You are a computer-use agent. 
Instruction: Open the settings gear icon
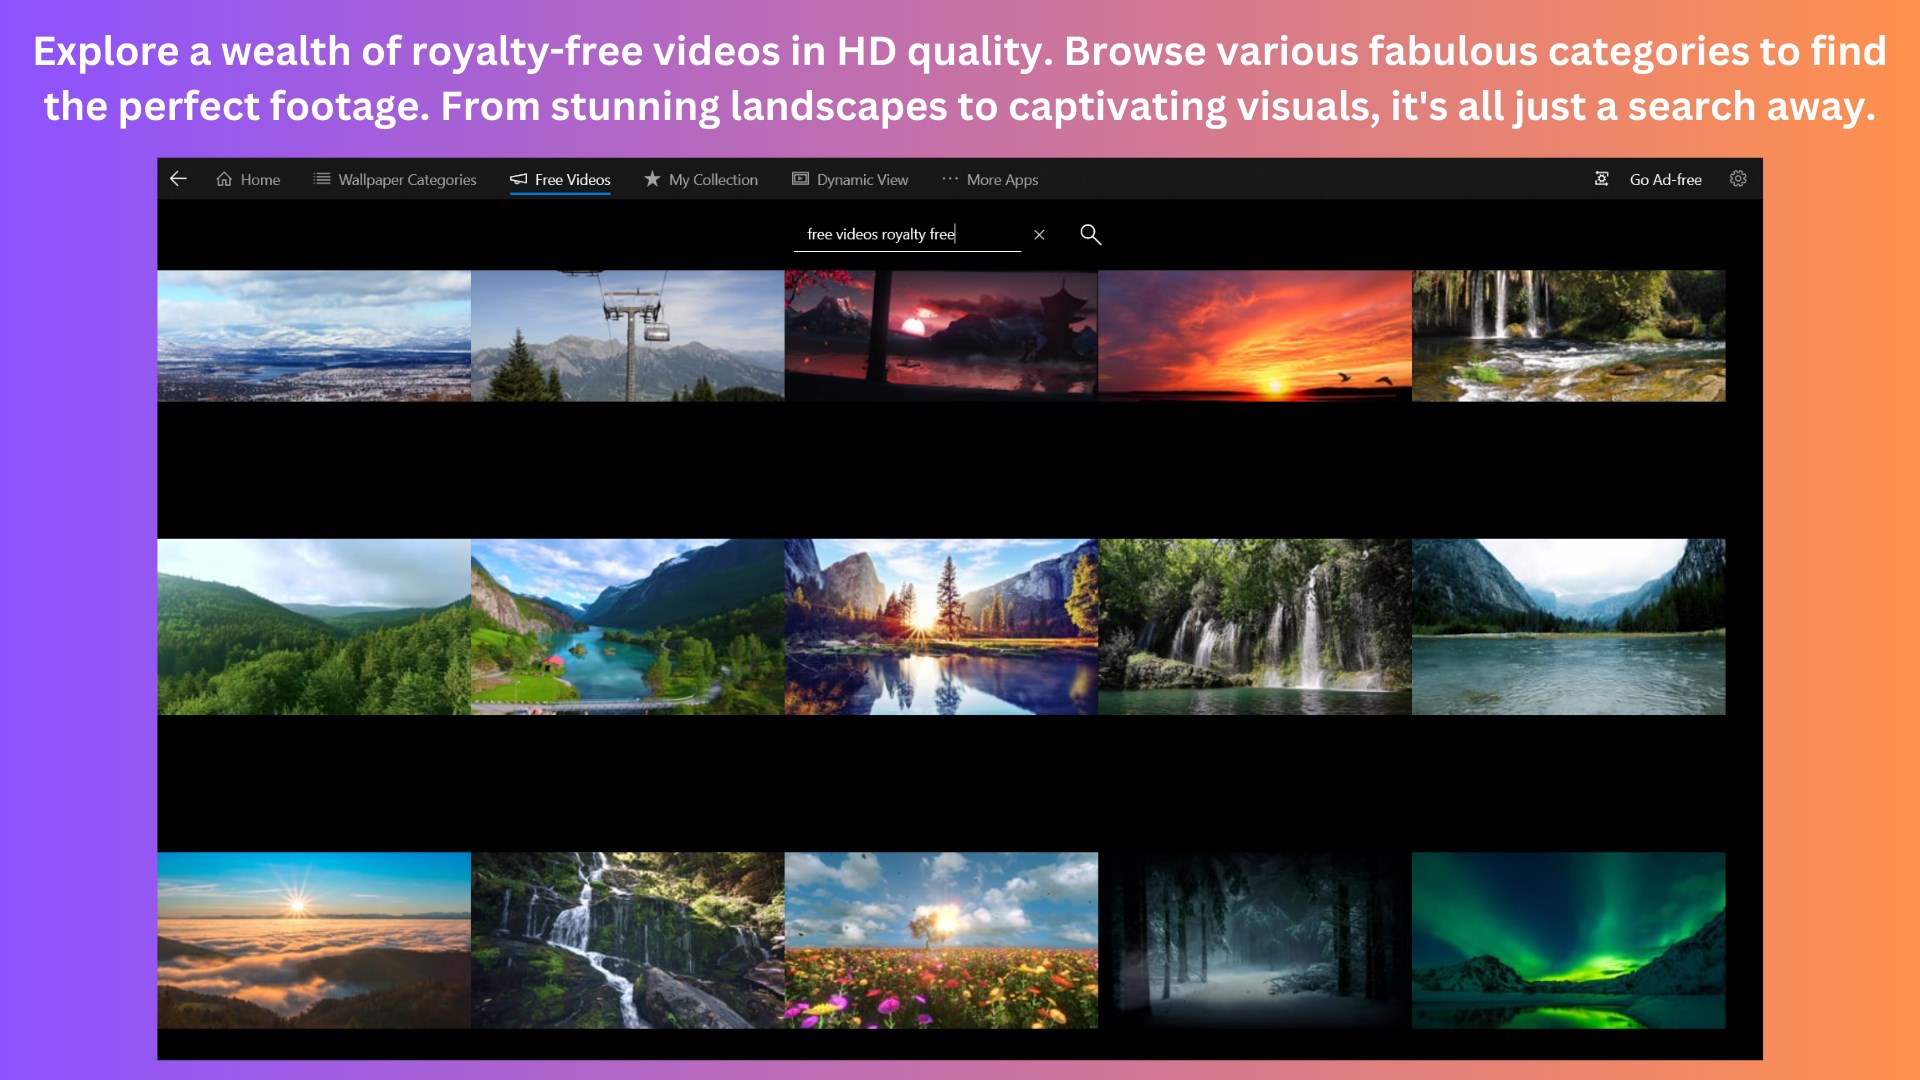[1738, 179]
